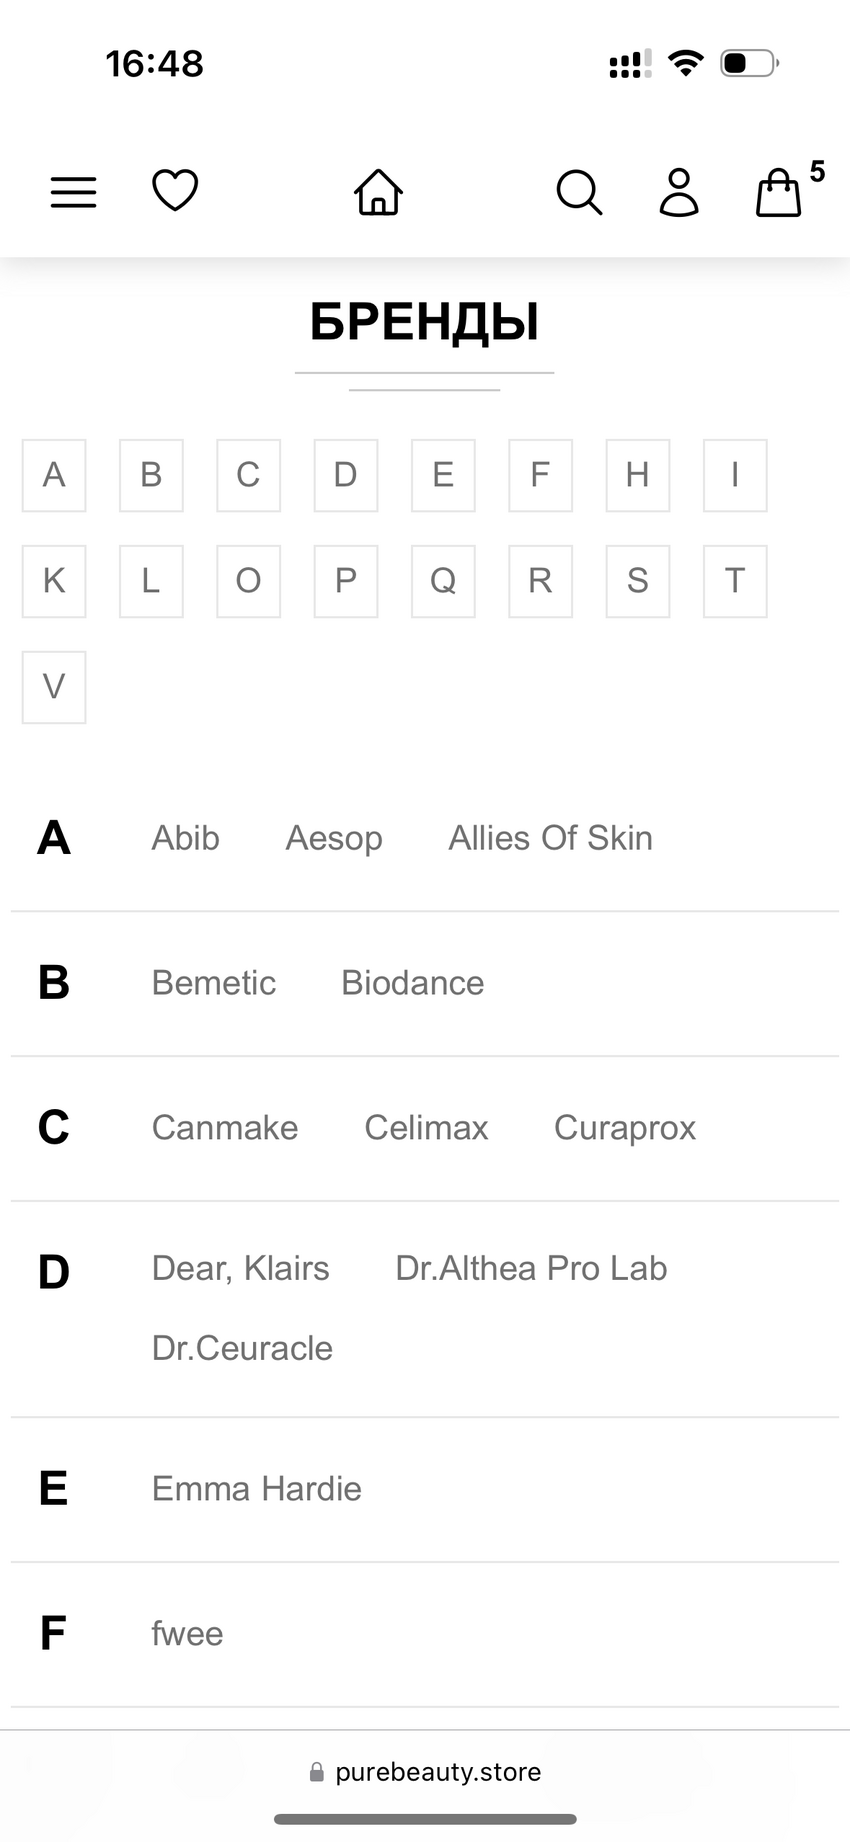The height and width of the screenshot is (1842, 850).
Task: Jump to brands under letter A
Action: tap(54, 475)
